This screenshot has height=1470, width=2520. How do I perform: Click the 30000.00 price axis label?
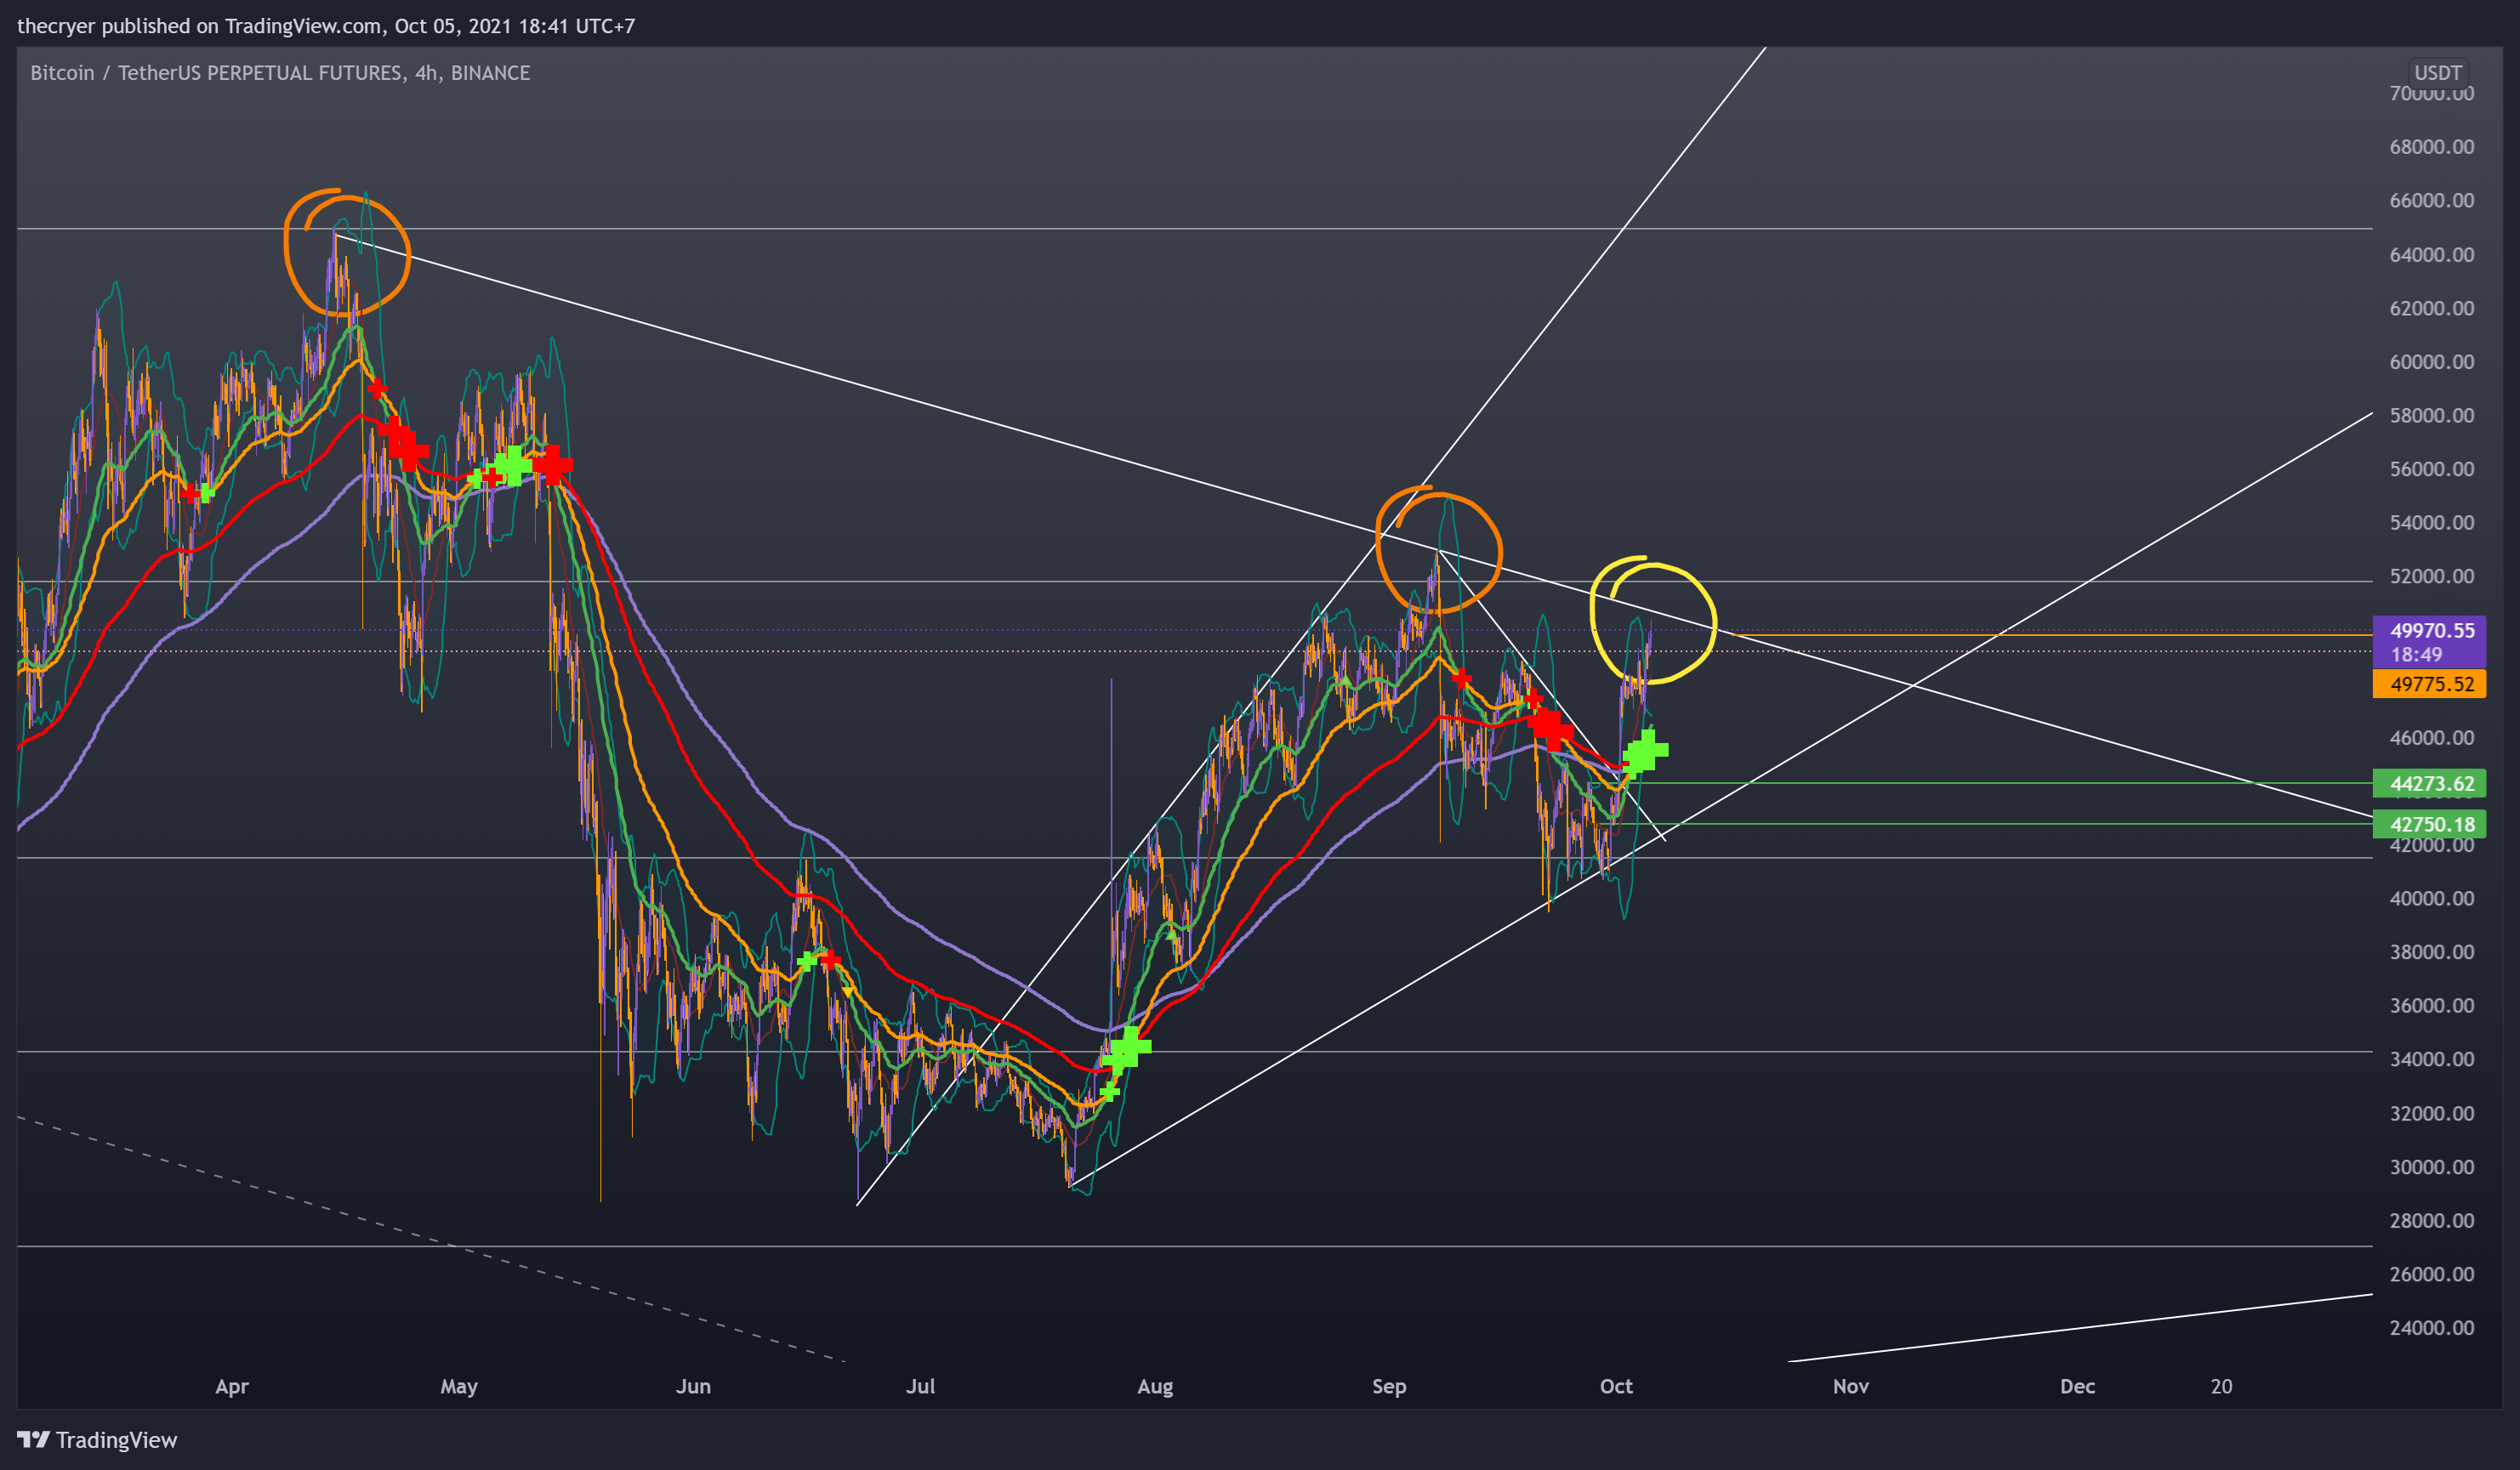2432,1167
